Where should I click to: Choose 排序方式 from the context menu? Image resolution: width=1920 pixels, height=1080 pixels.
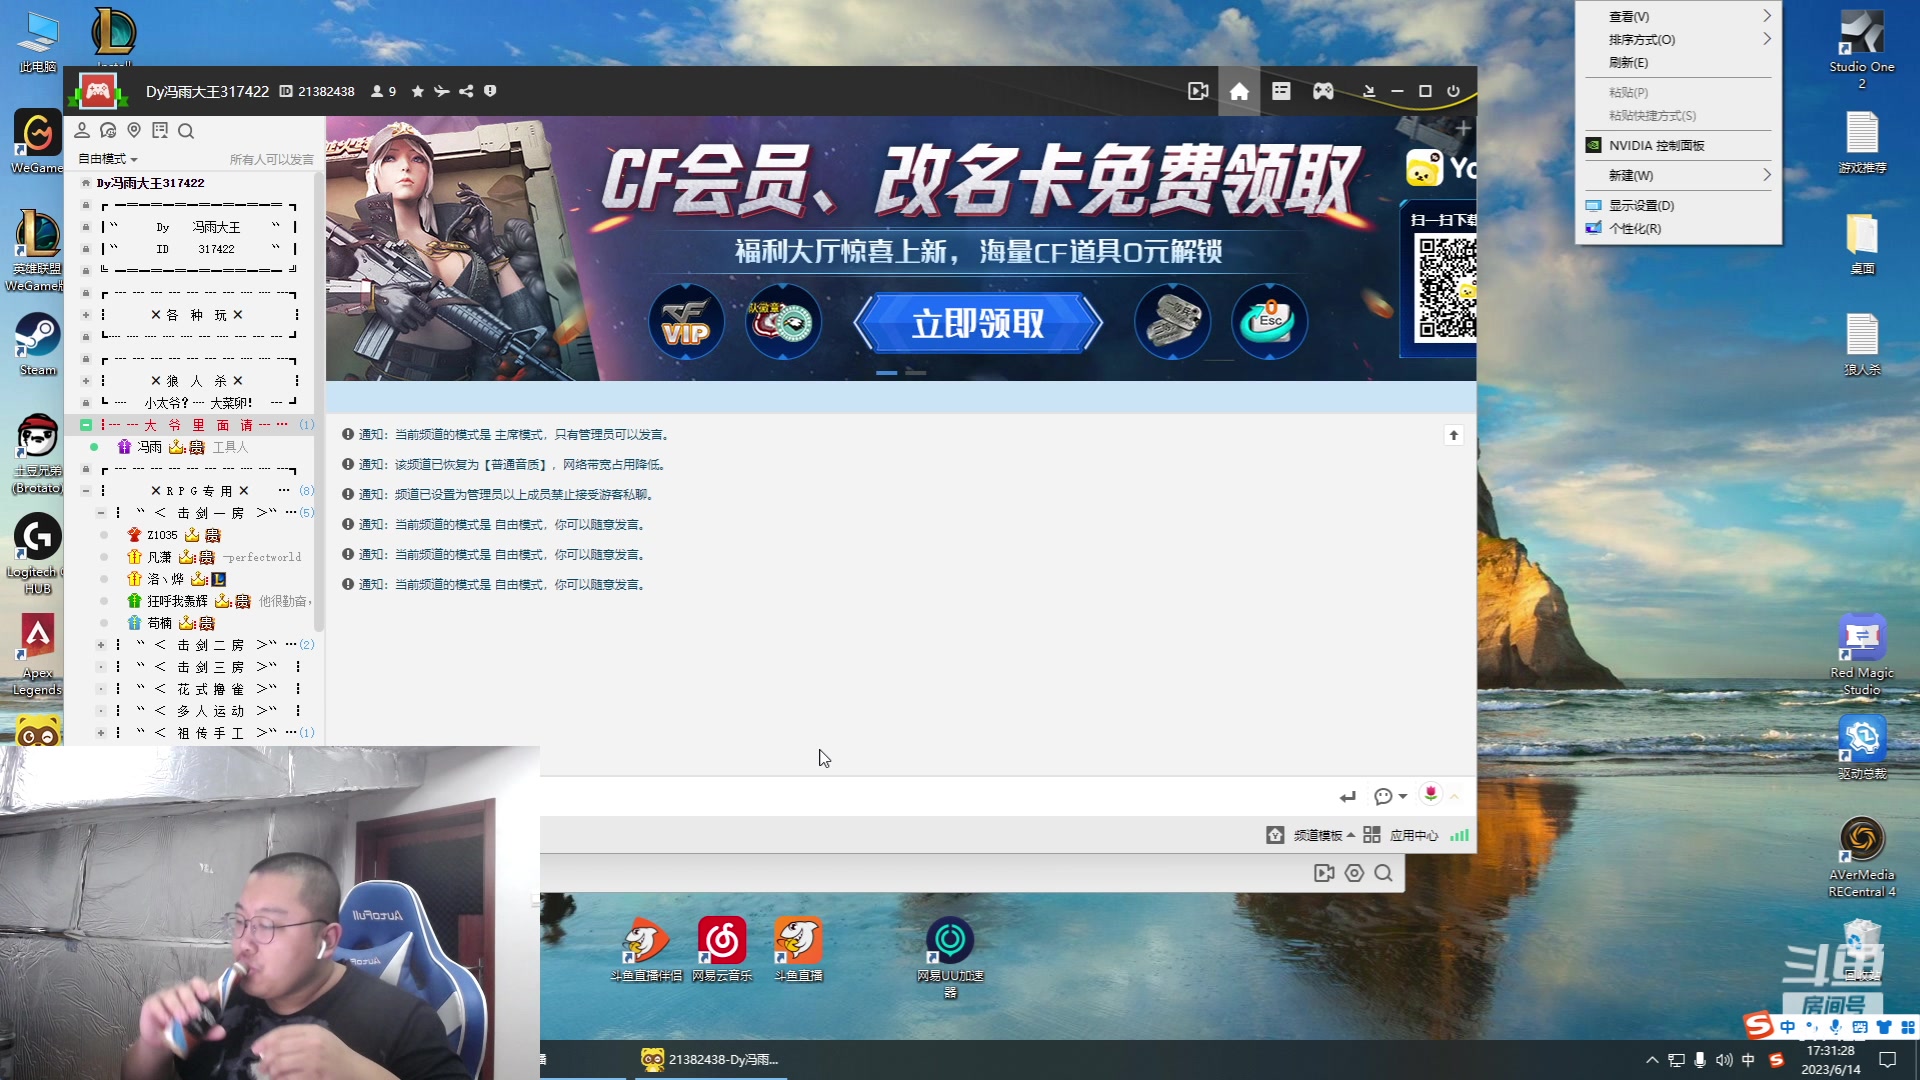(1640, 40)
